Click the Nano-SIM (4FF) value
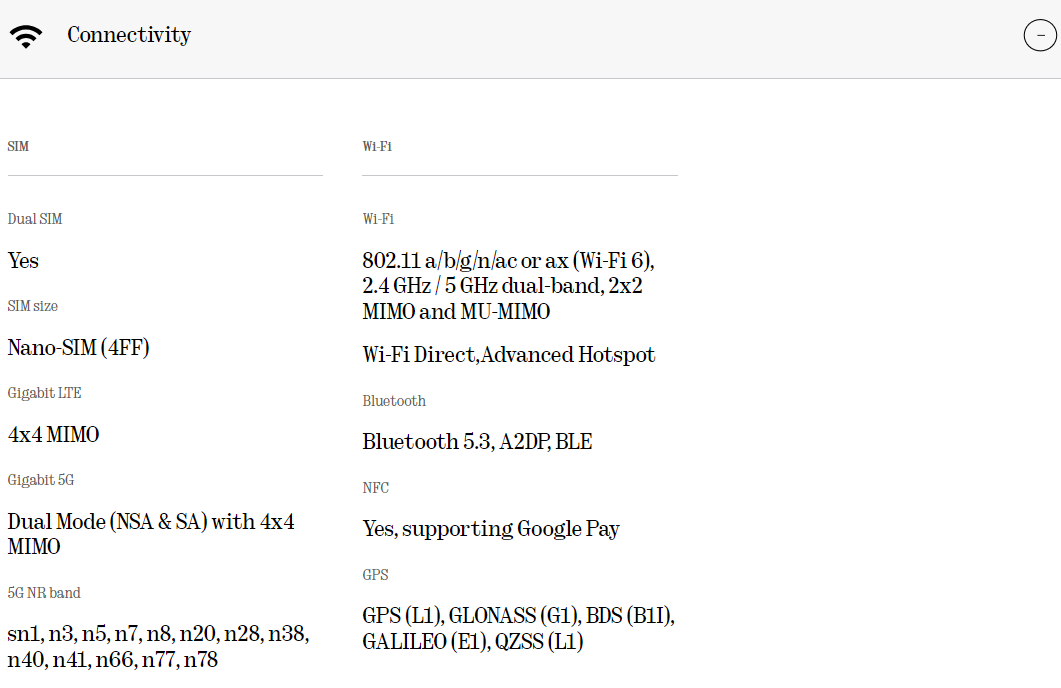This screenshot has width=1061, height=688. pyautogui.click(x=78, y=348)
